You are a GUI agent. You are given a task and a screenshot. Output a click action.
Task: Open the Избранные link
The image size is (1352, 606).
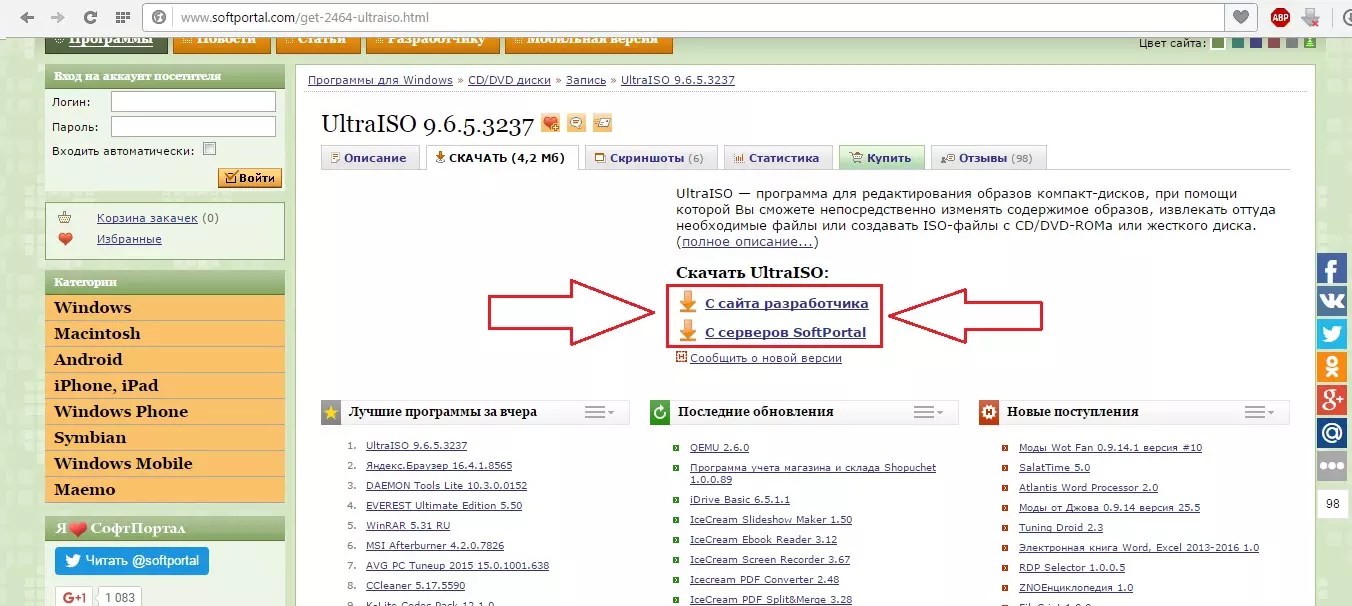(x=129, y=239)
